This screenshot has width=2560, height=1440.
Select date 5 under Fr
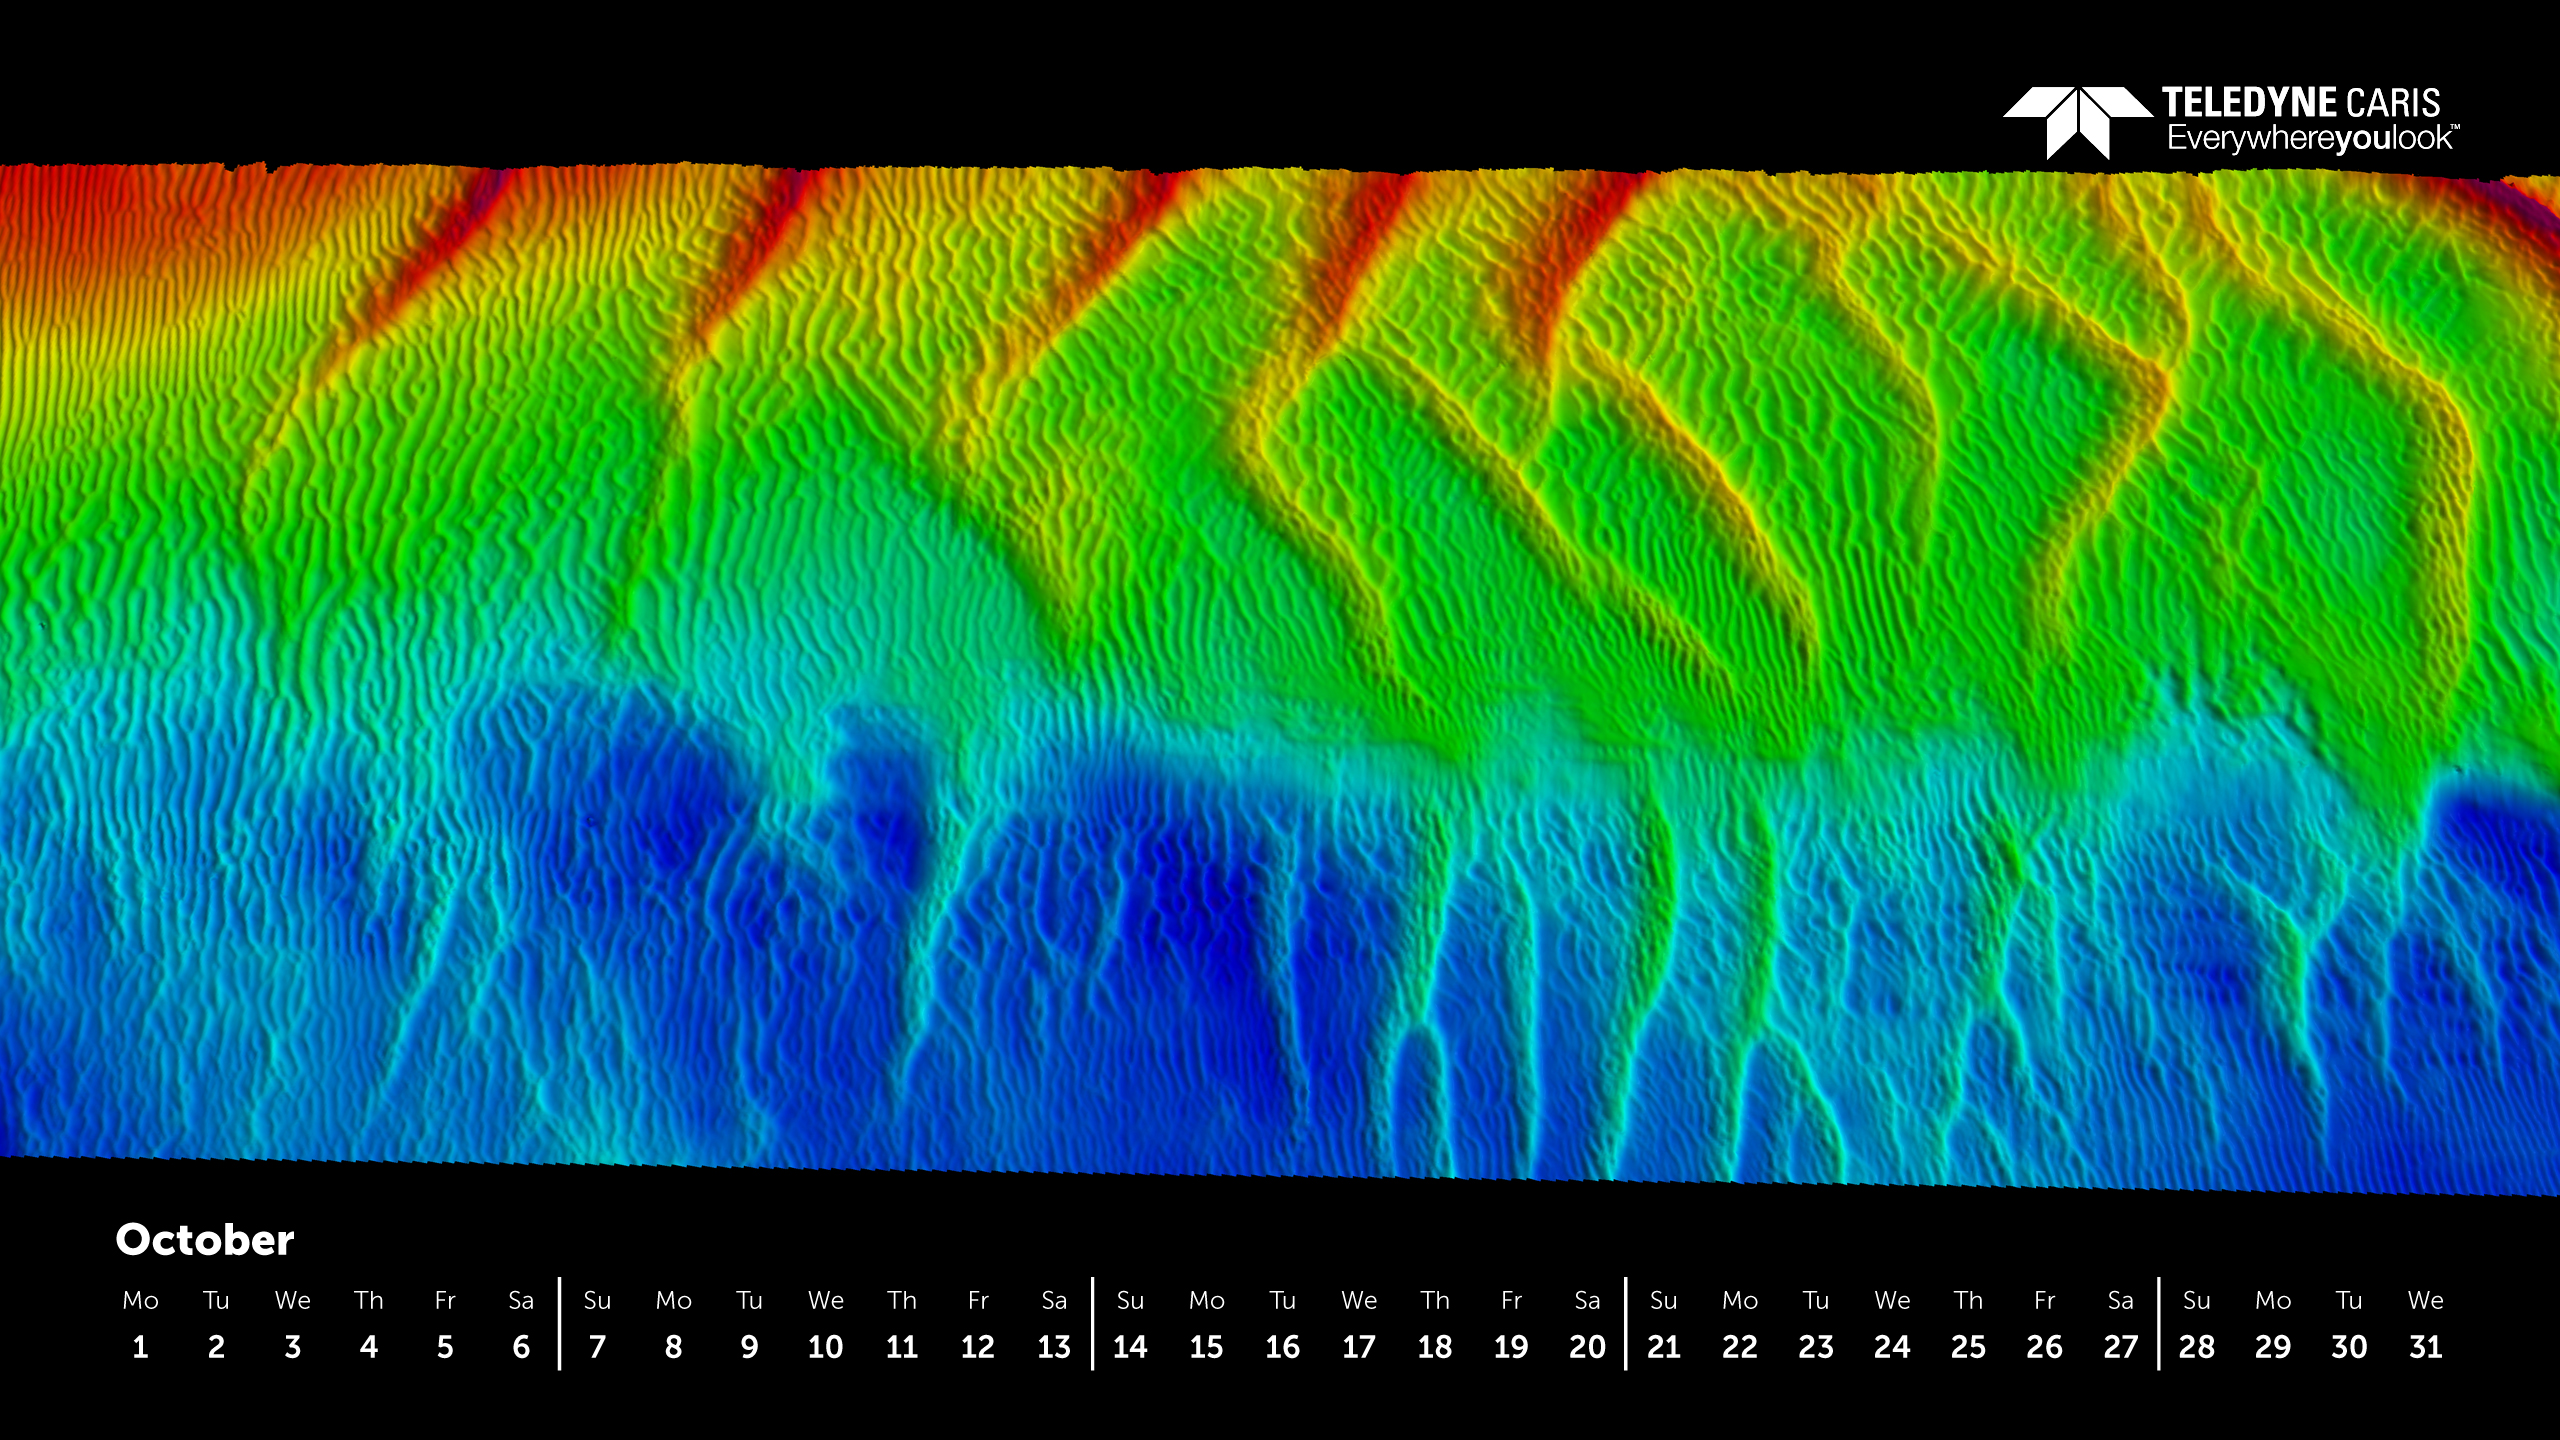(x=445, y=1347)
